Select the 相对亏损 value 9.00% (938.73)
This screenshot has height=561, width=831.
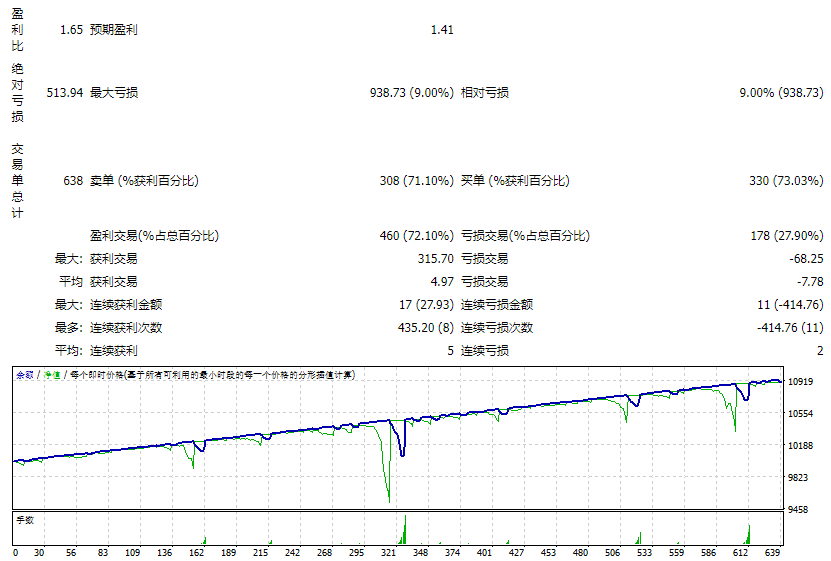780,93
